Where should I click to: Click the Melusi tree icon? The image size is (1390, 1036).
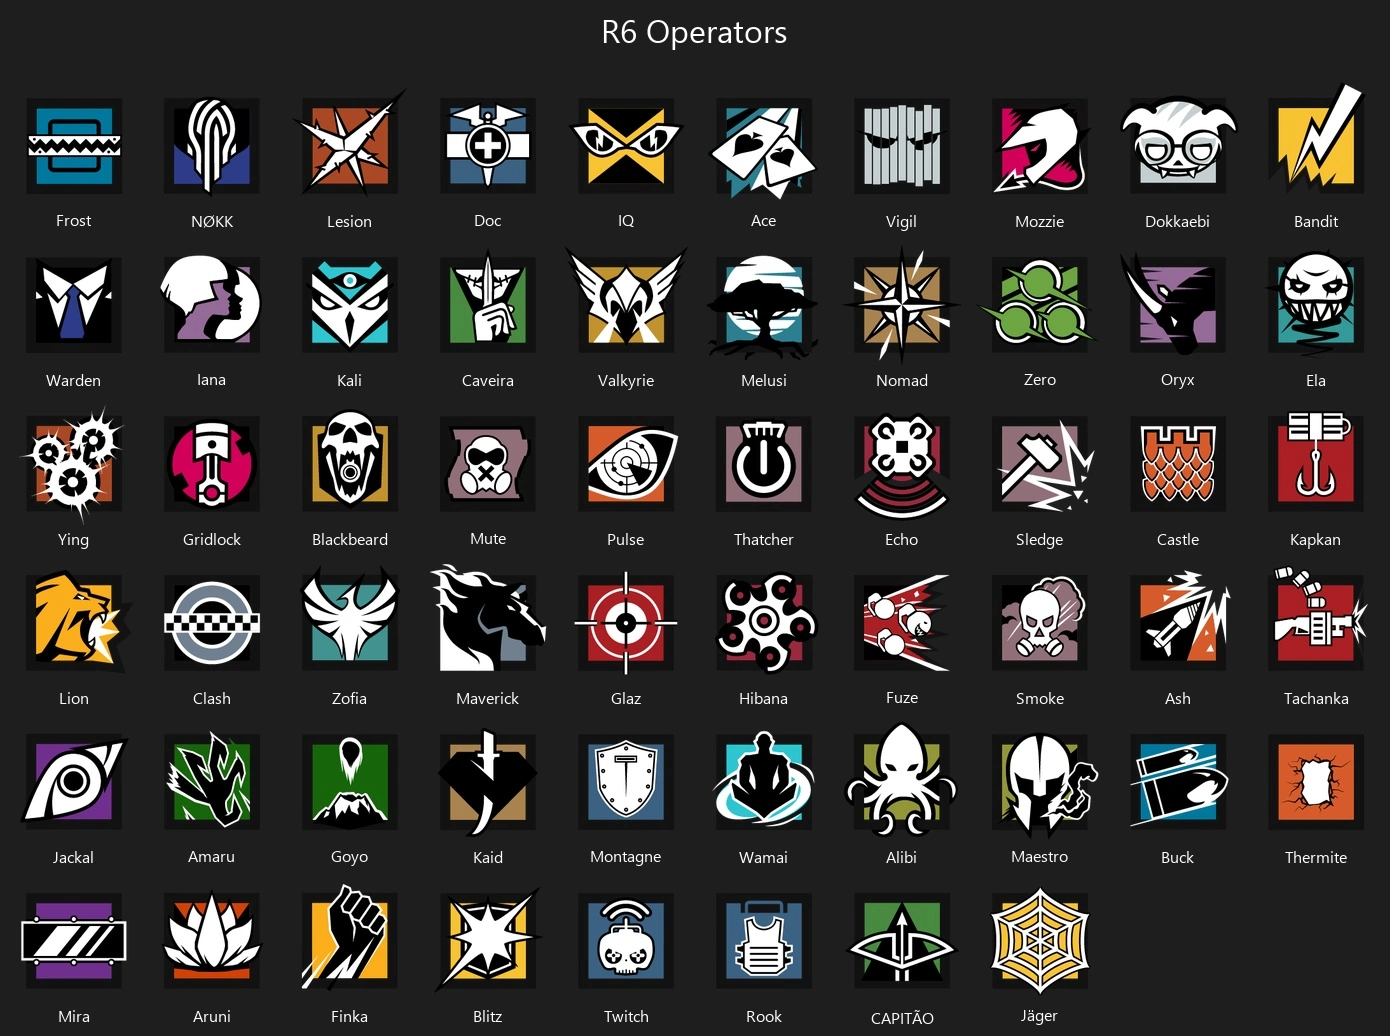click(764, 306)
